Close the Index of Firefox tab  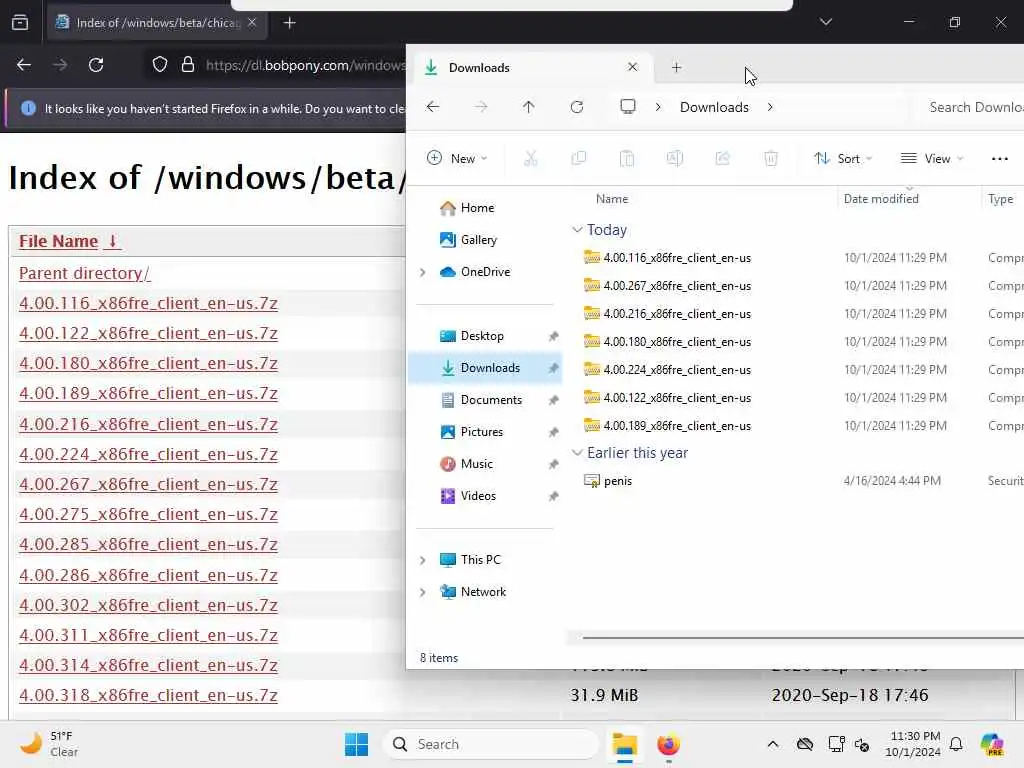[252, 22]
